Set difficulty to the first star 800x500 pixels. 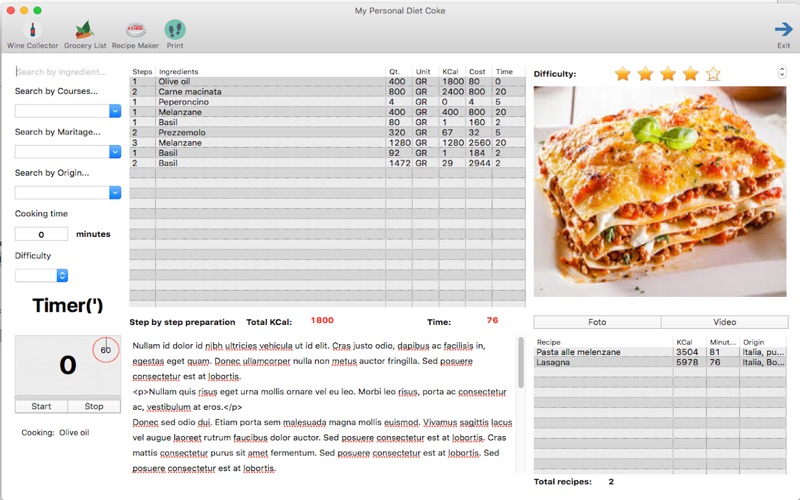pyautogui.click(x=622, y=74)
